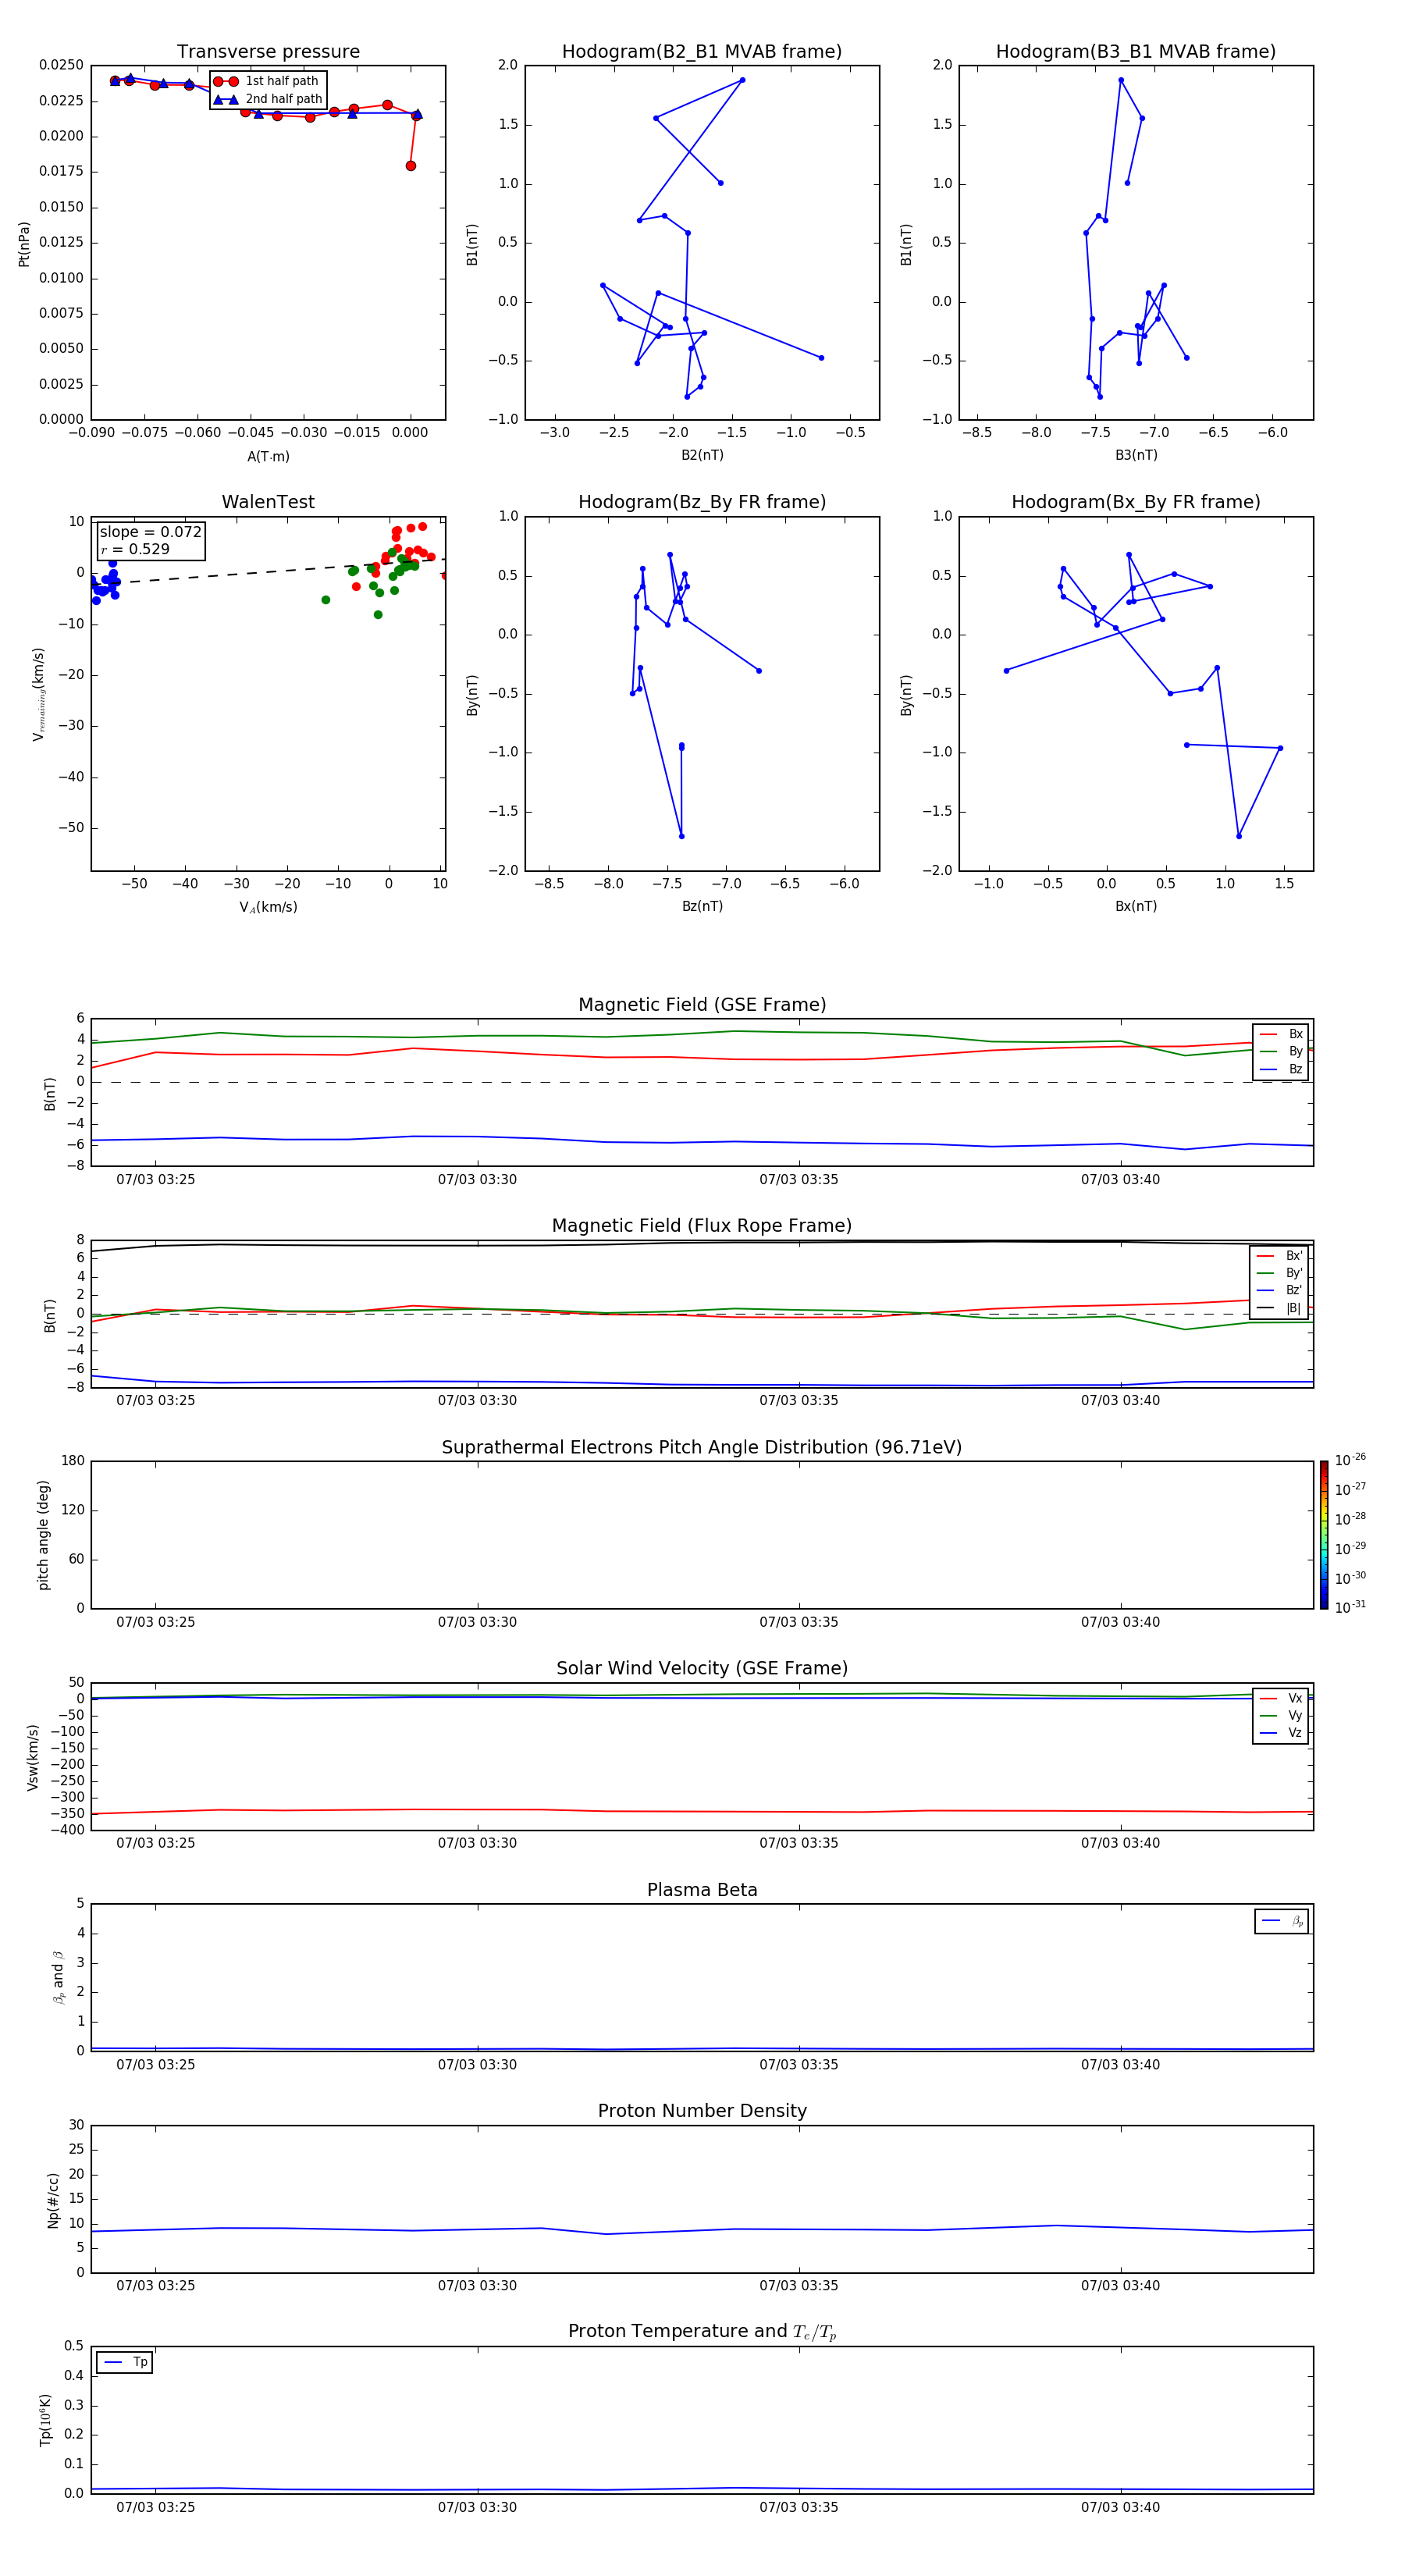Click the "Vsw(km/s)" y-axis label
Viewport: 1405px width, 2576px height.
click(x=33, y=1756)
